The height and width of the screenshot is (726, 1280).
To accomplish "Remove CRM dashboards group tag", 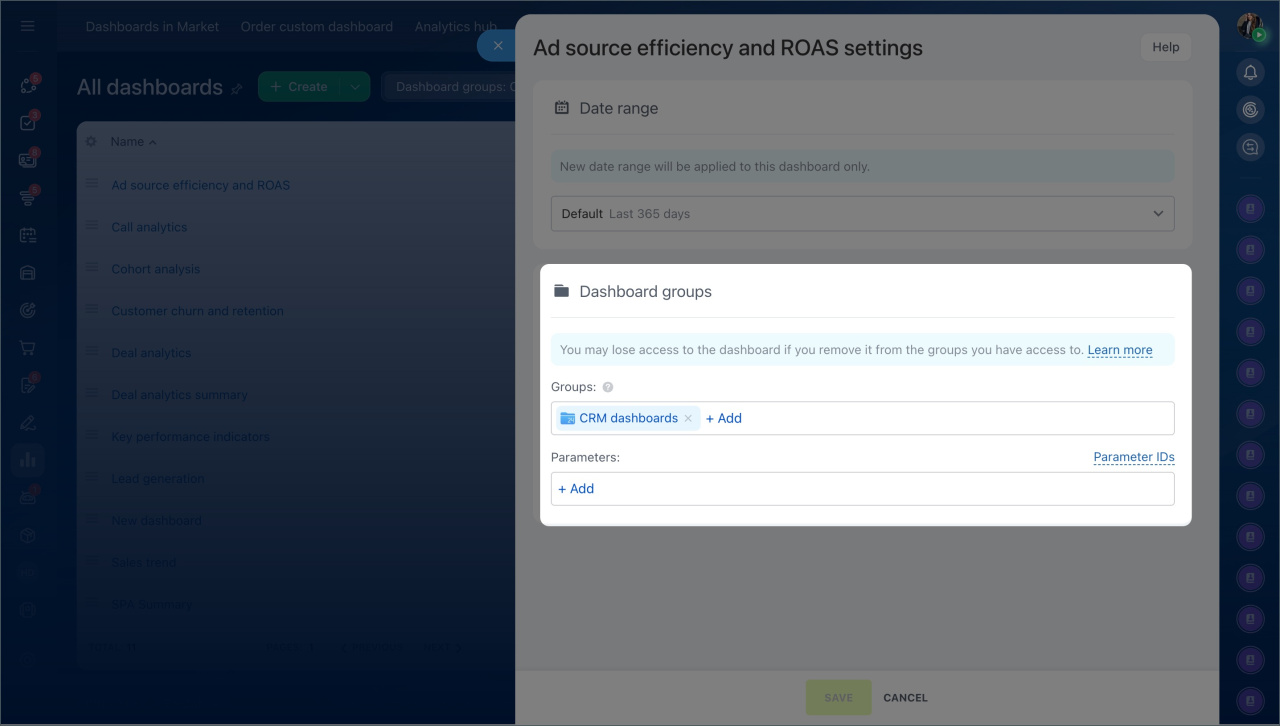I will (x=688, y=419).
